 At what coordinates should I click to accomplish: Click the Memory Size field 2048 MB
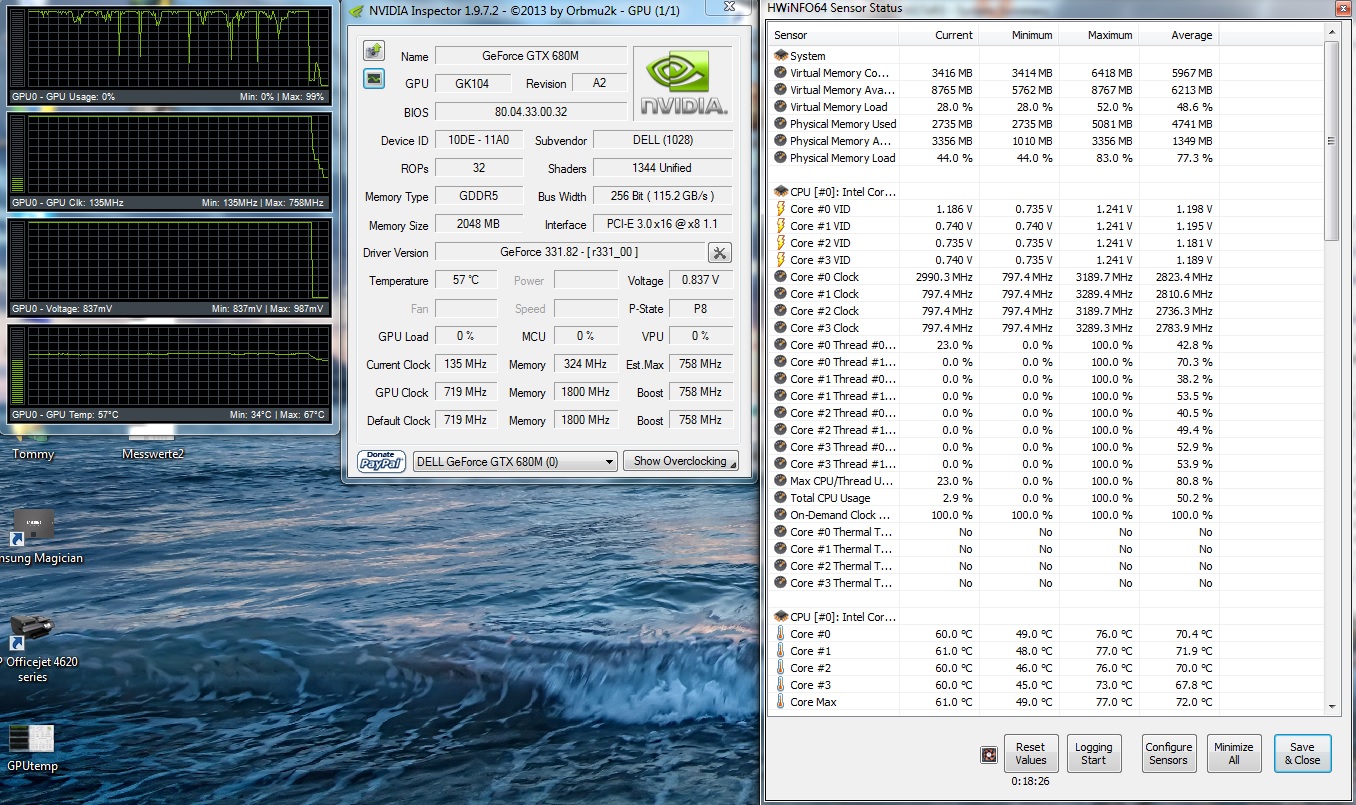click(x=479, y=225)
